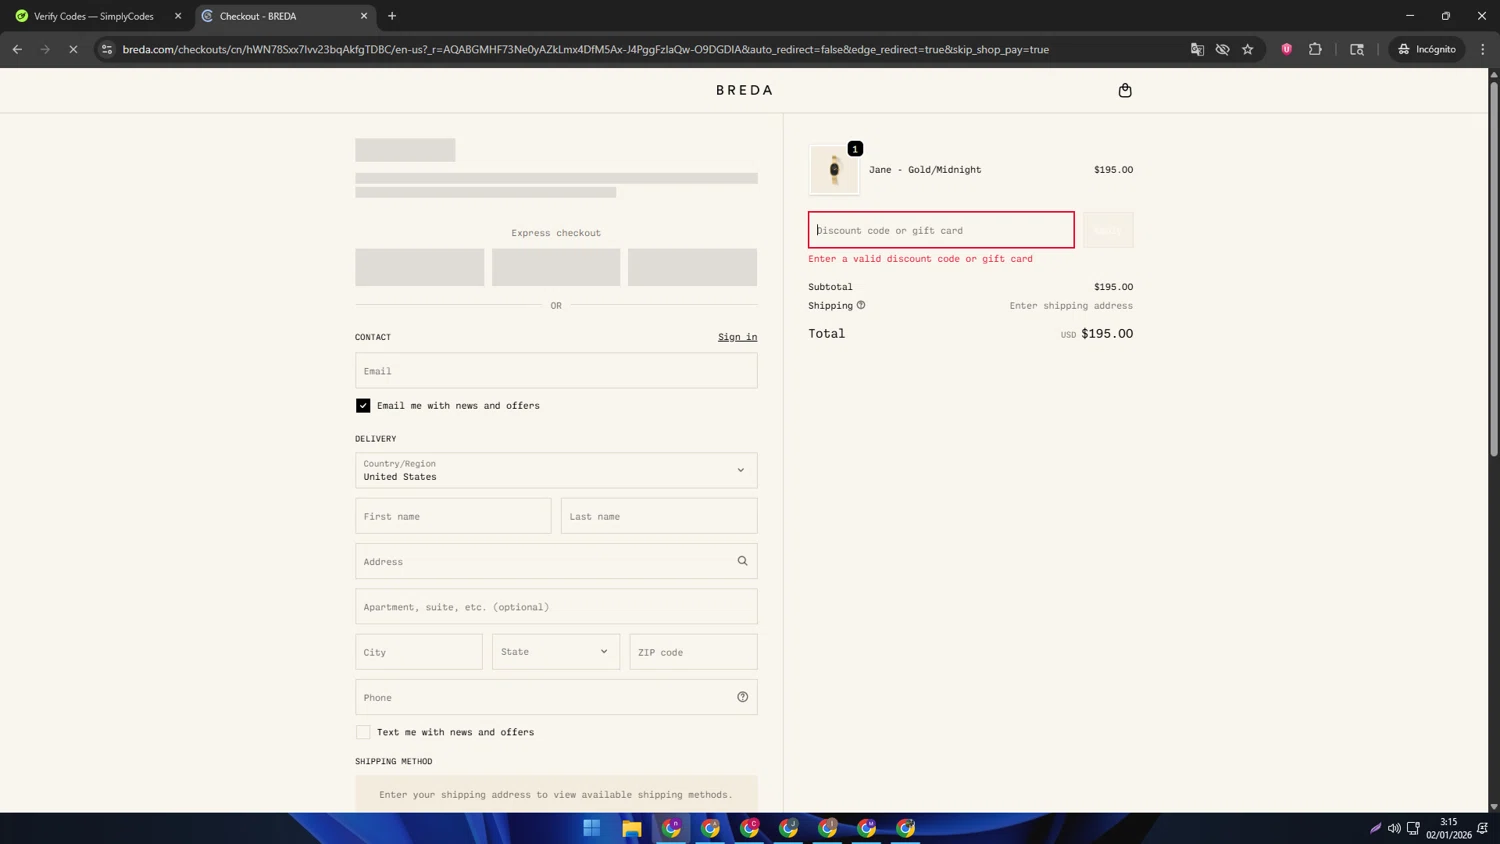Click the ZIP code field
The height and width of the screenshot is (844, 1500).
coord(693,652)
